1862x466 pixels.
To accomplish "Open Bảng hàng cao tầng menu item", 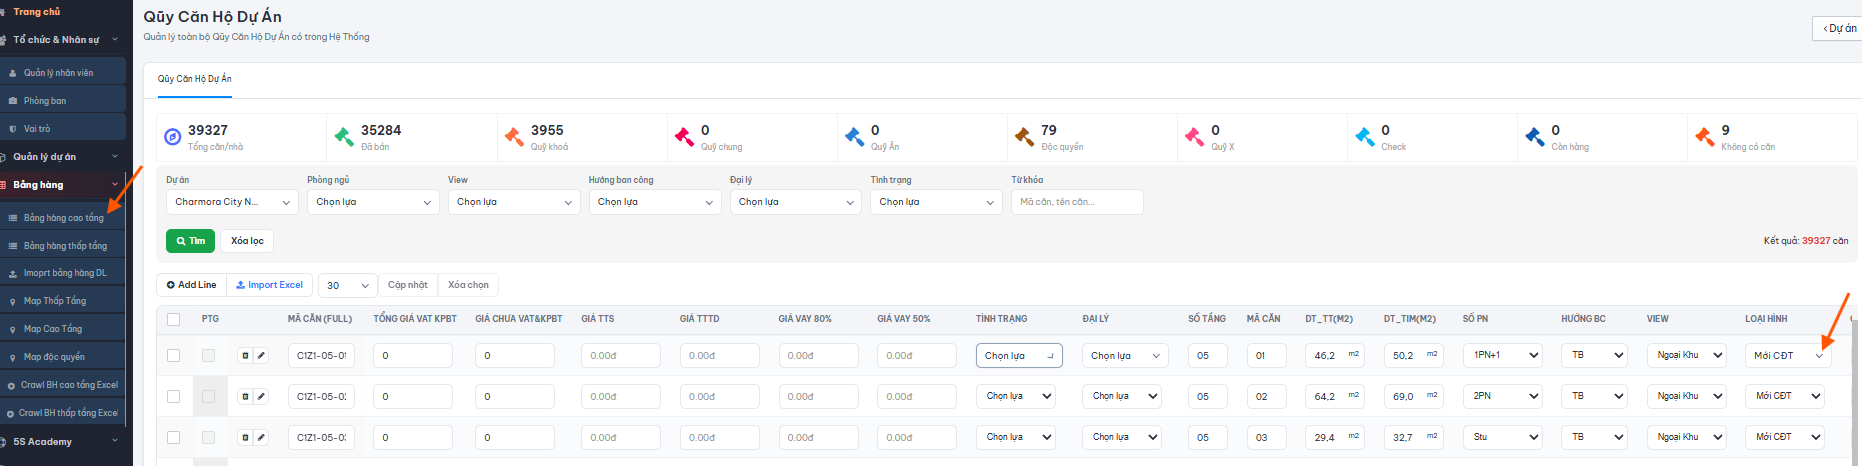I will coord(63,217).
